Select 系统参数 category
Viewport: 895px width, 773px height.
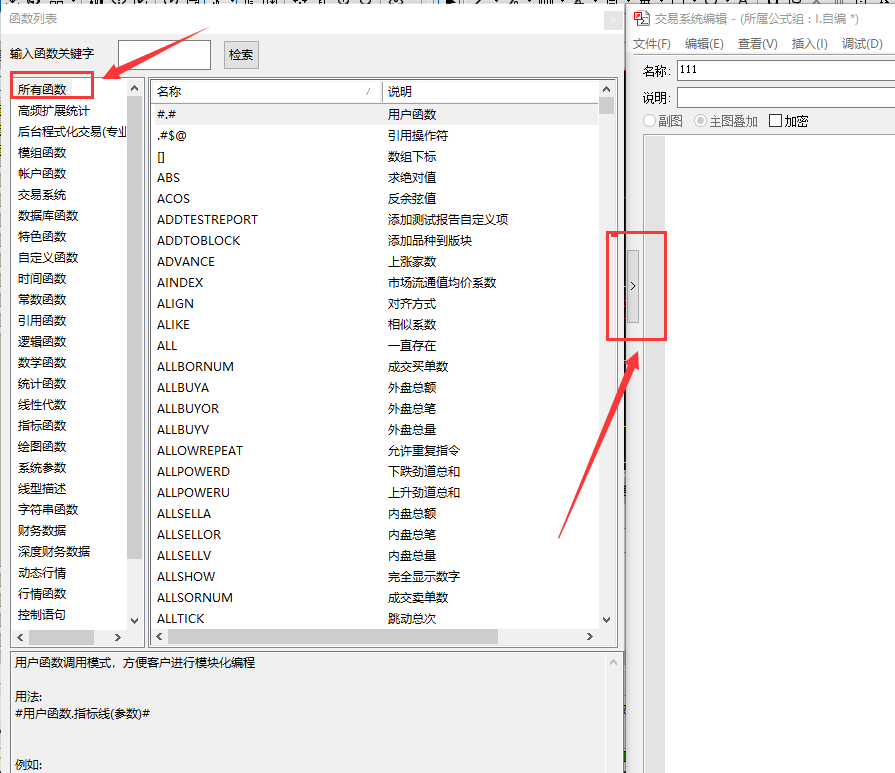pos(42,468)
